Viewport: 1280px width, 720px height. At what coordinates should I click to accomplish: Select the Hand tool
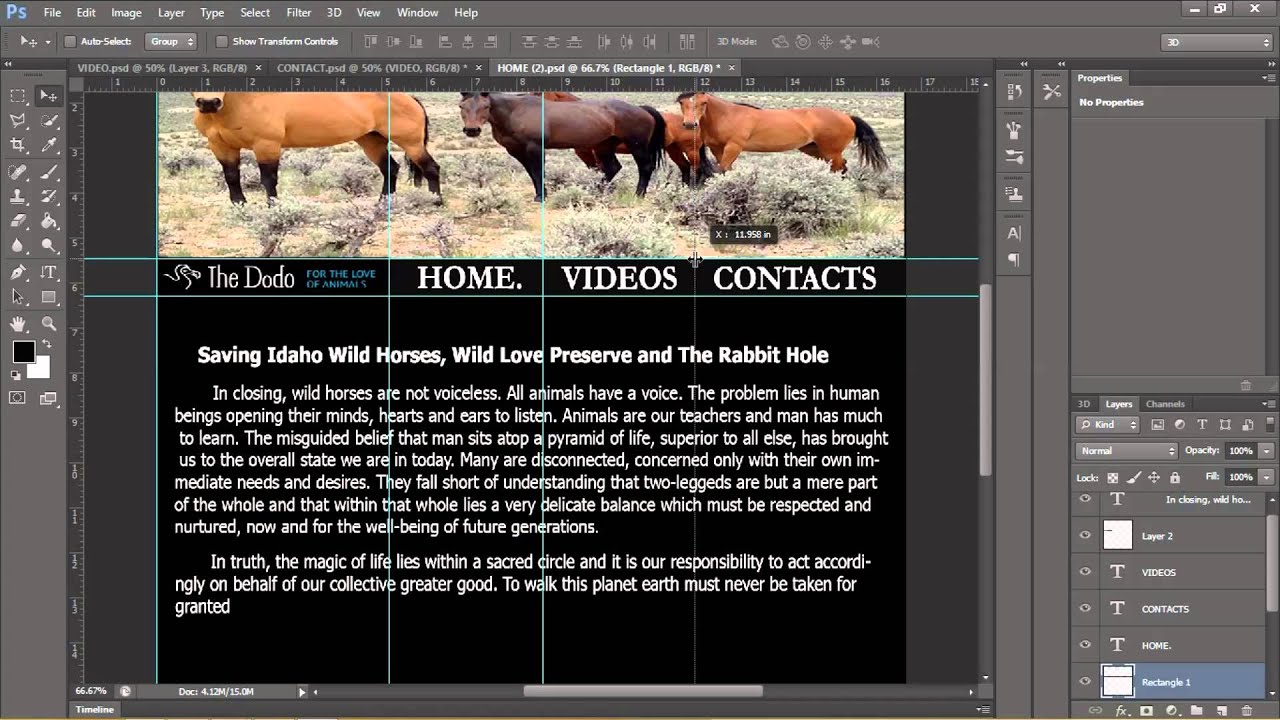tap(18, 324)
